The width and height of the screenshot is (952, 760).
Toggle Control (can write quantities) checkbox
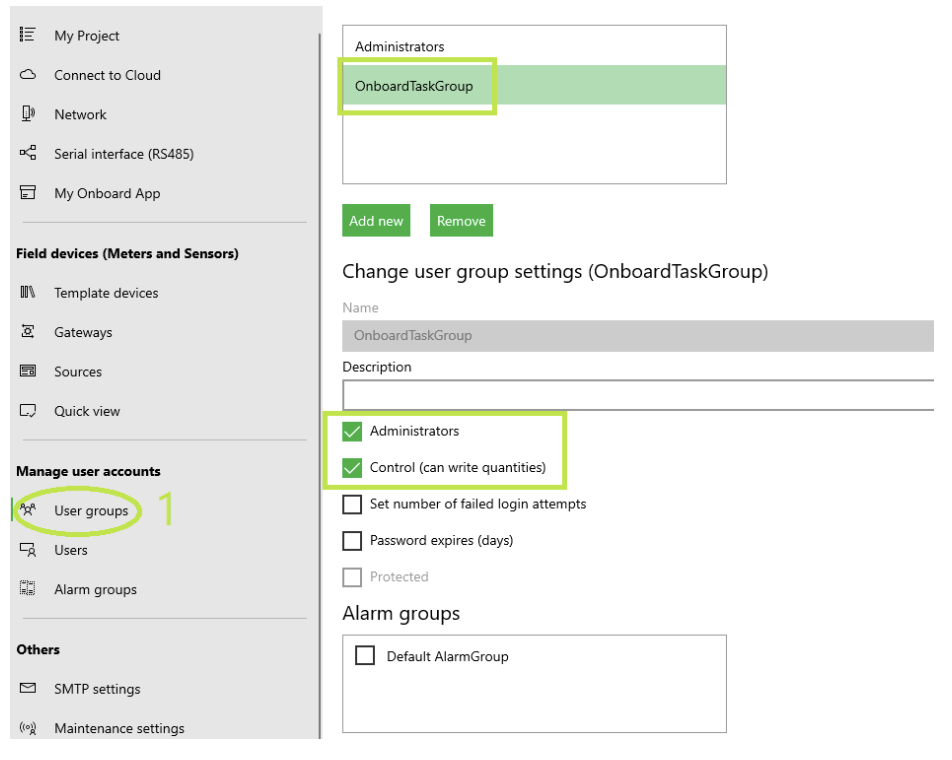click(x=352, y=468)
